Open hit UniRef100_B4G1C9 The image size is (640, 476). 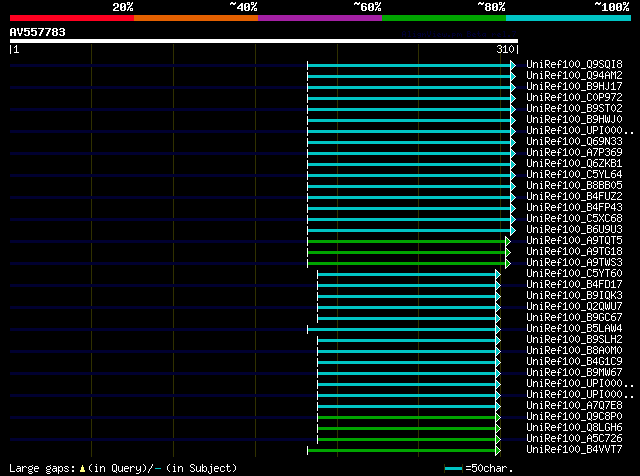(x=574, y=362)
